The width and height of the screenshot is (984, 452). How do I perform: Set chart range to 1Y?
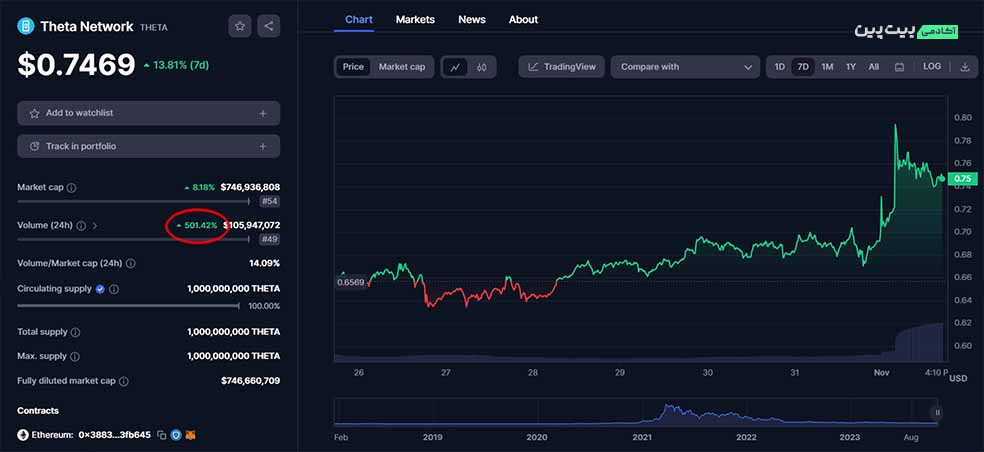[850, 67]
